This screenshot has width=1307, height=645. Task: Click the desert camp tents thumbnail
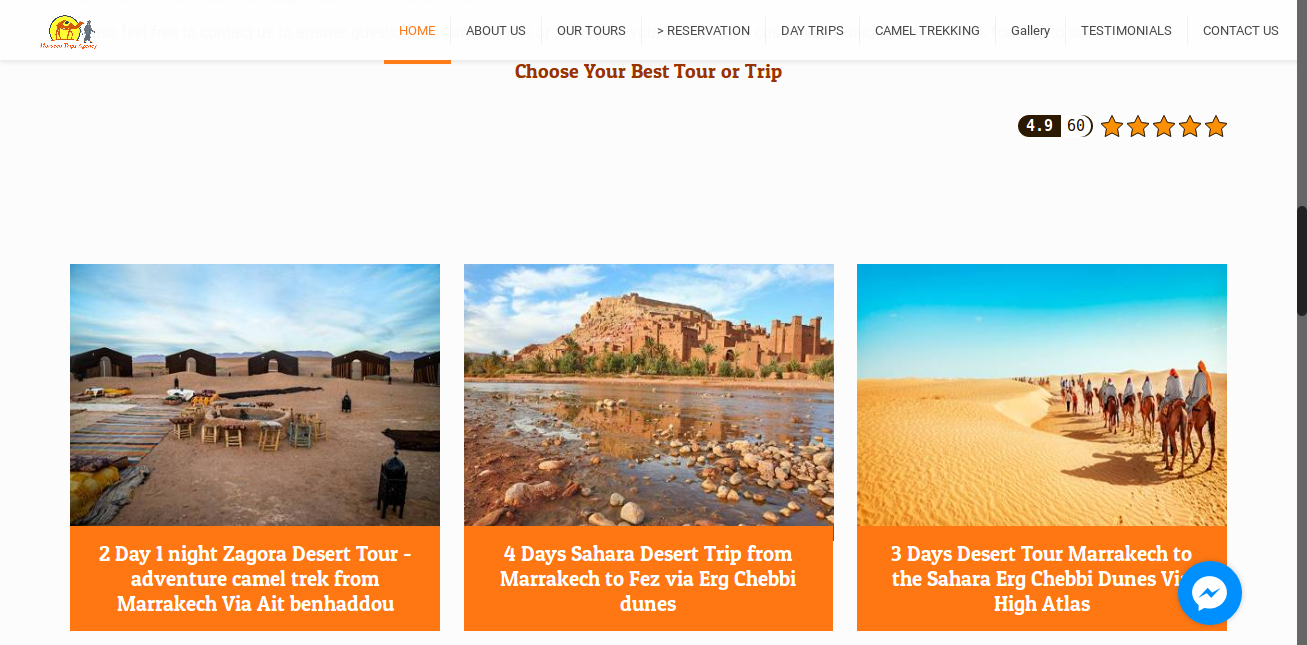255,395
